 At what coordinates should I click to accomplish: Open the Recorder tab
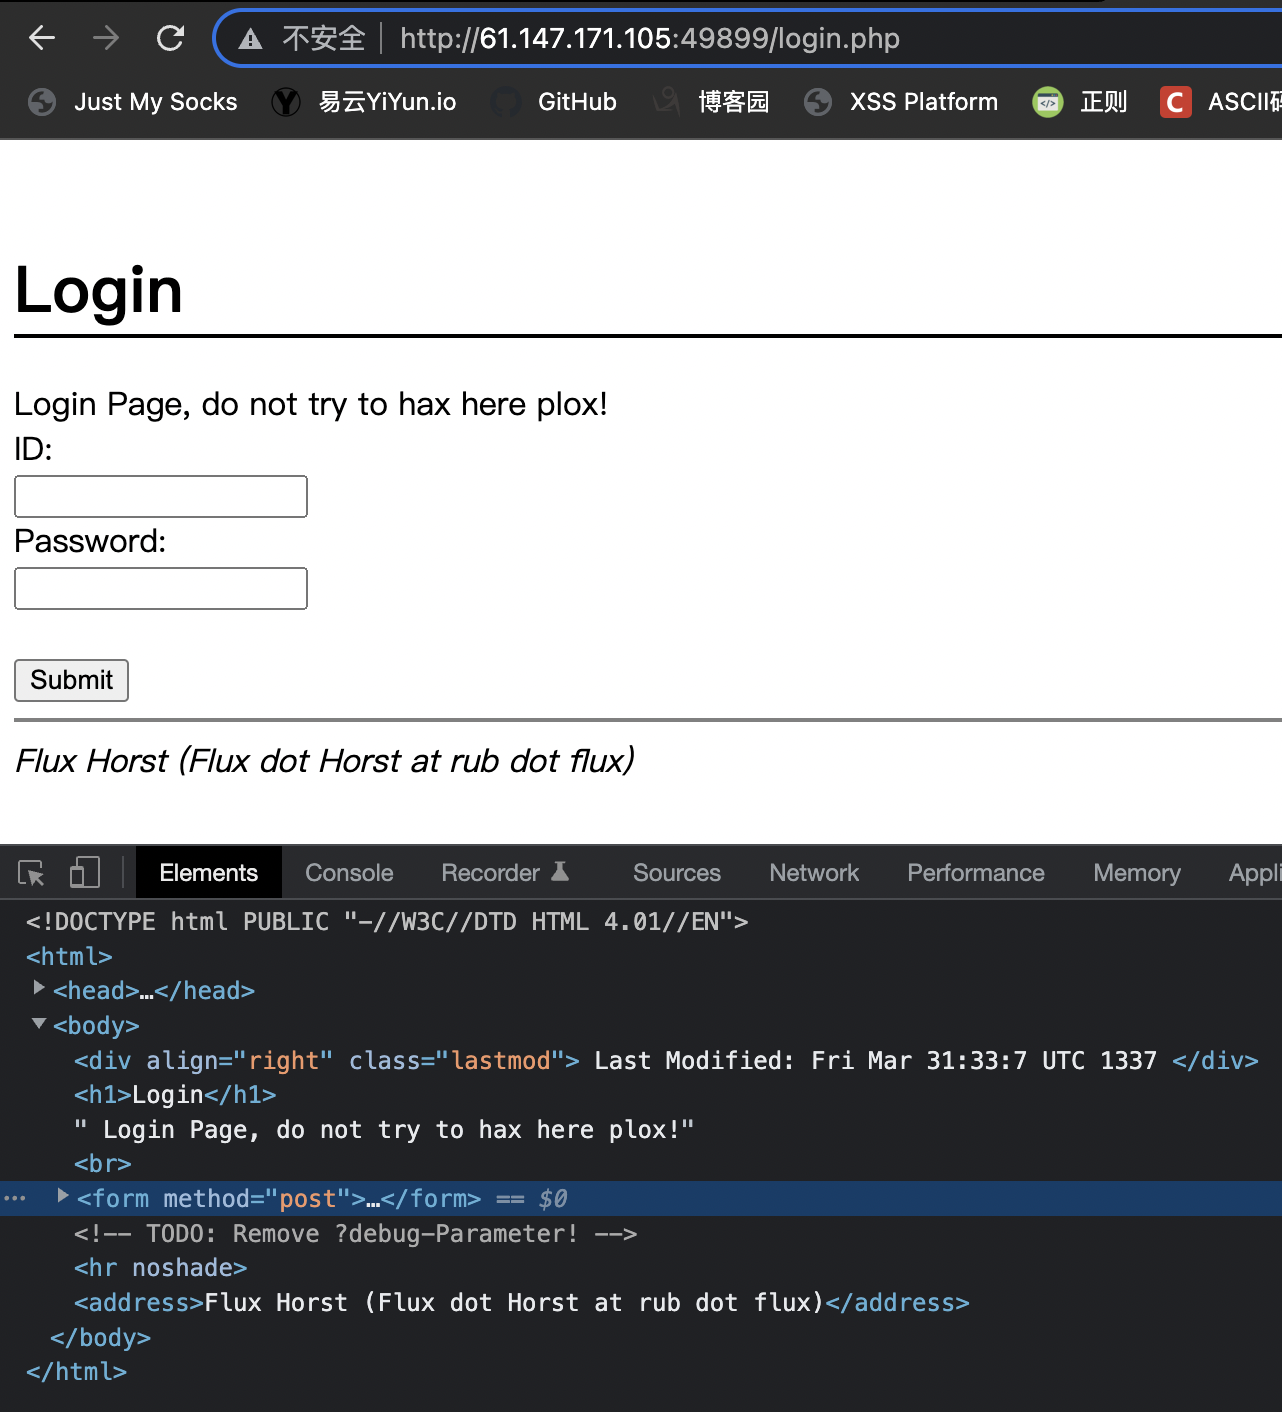505,873
